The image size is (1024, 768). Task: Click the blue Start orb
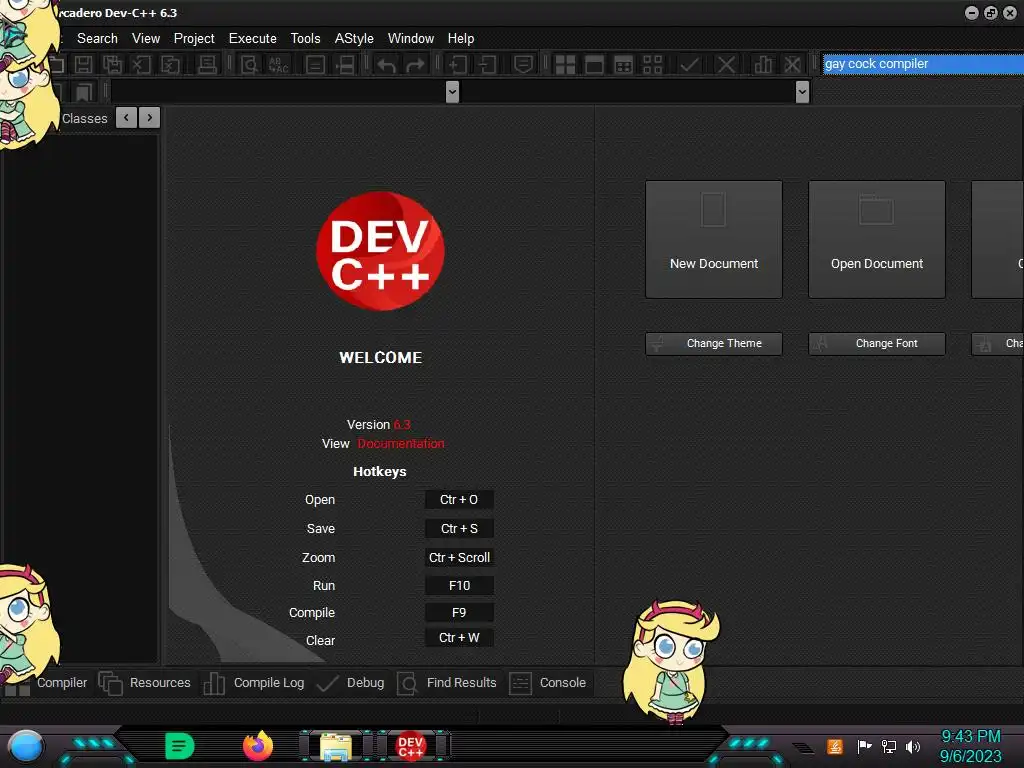(26, 746)
